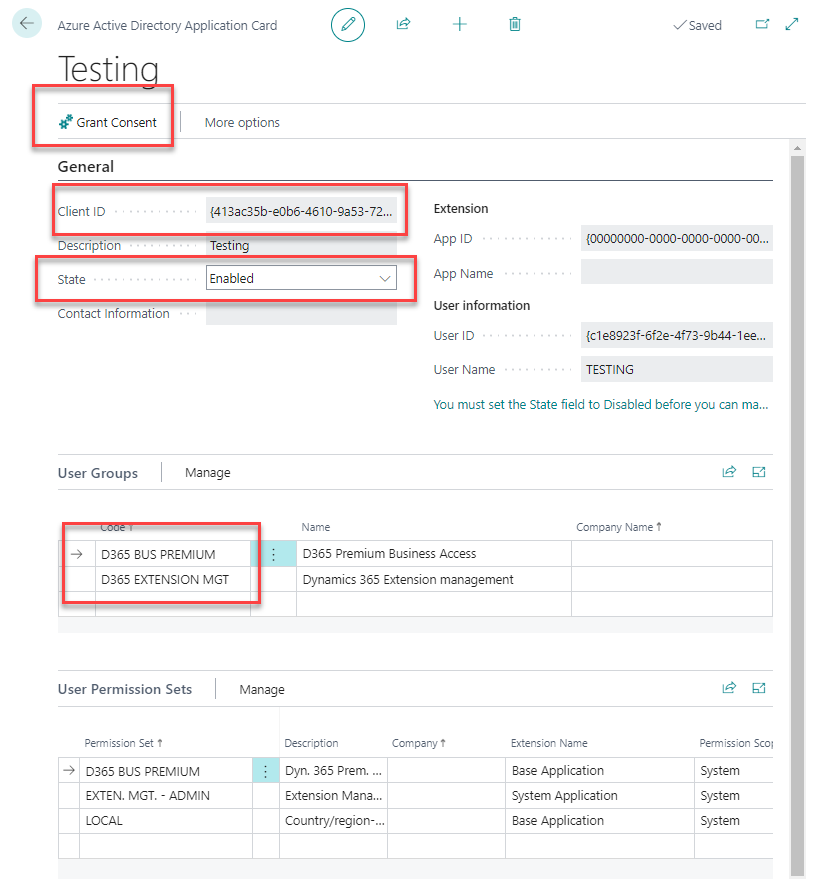This screenshot has width=836, height=879.
Task: Open the share icon in User Groups section
Action: click(729, 471)
